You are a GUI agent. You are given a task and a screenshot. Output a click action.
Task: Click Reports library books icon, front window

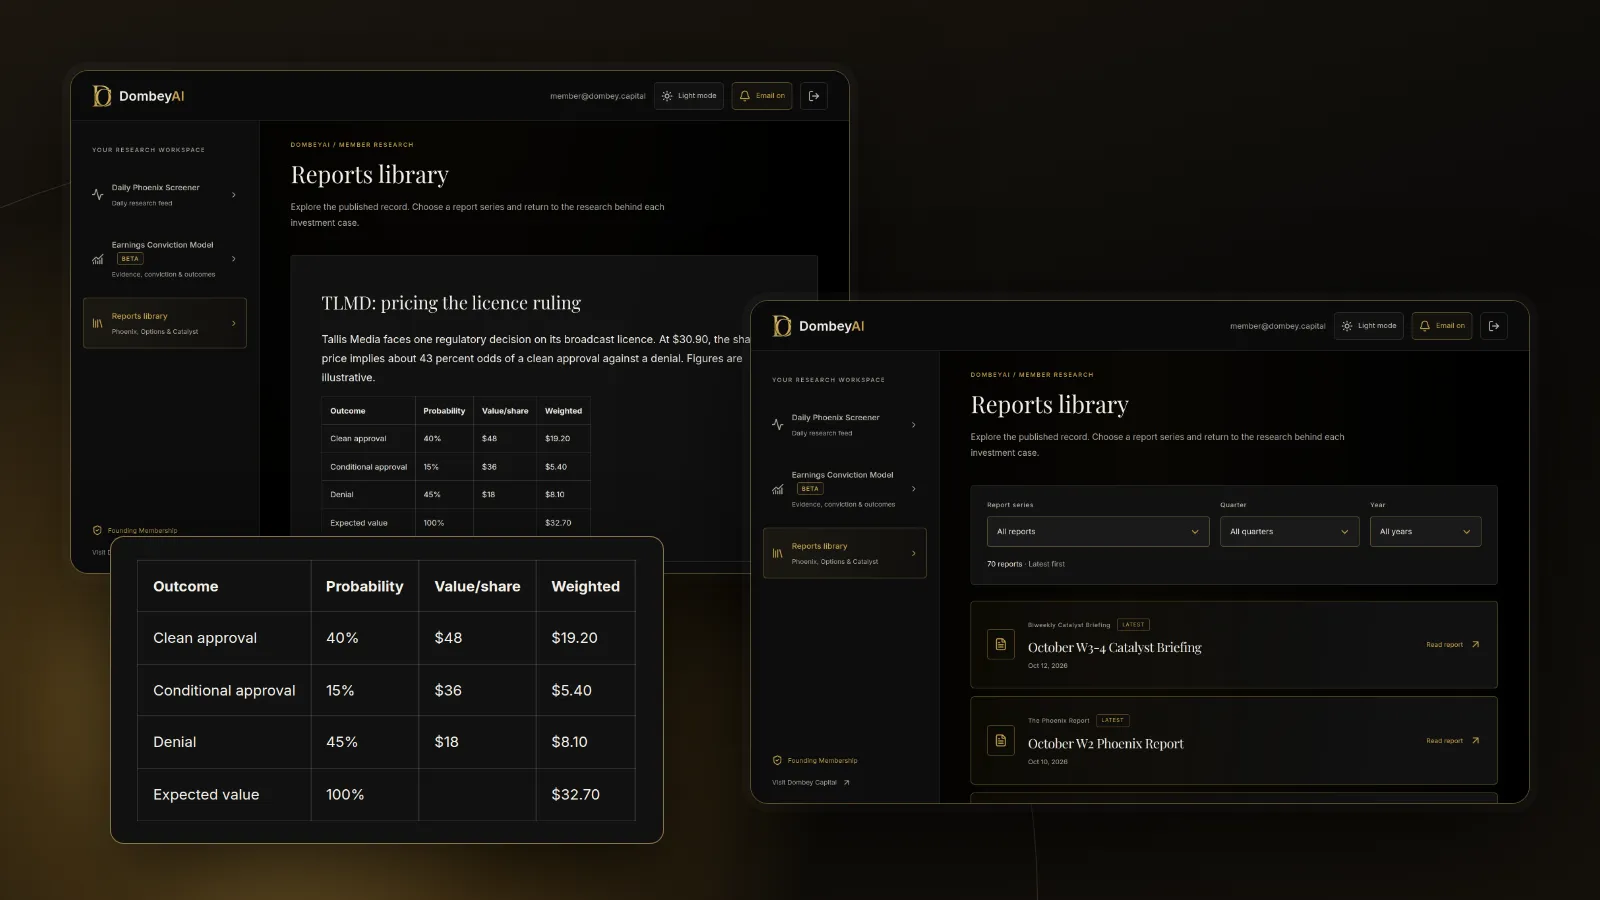point(778,553)
